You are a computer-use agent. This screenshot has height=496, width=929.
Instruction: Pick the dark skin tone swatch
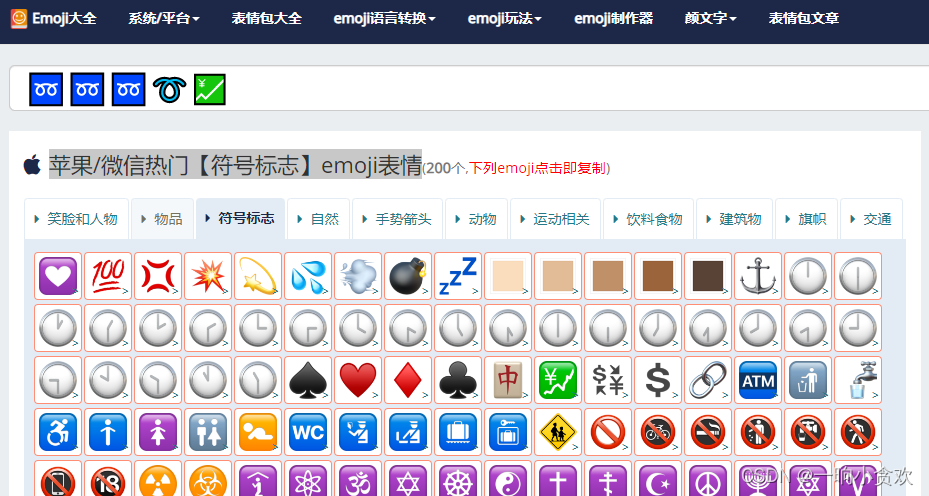tap(707, 276)
